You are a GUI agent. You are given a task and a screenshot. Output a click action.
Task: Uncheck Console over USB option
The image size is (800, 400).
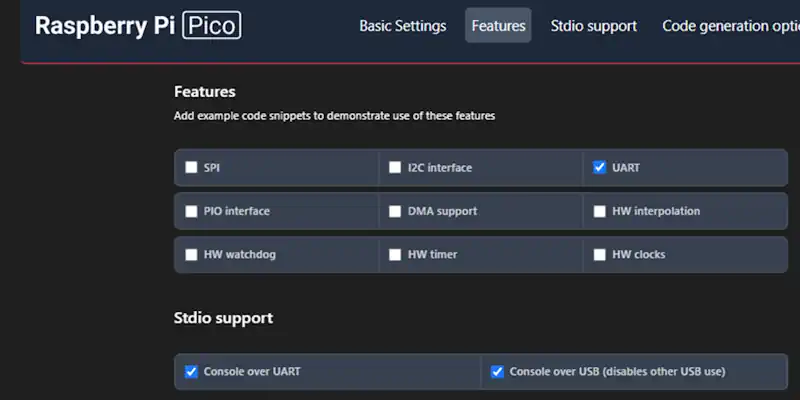click(x=497, y=372)
